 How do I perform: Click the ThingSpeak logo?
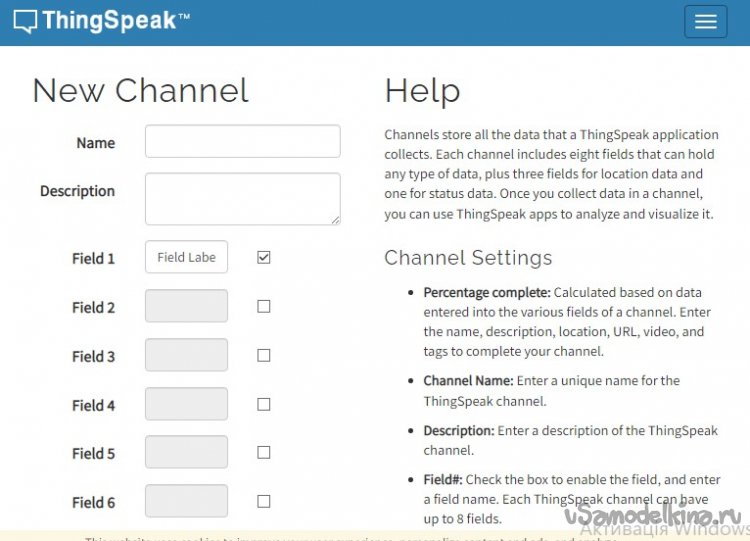(101, 21)
